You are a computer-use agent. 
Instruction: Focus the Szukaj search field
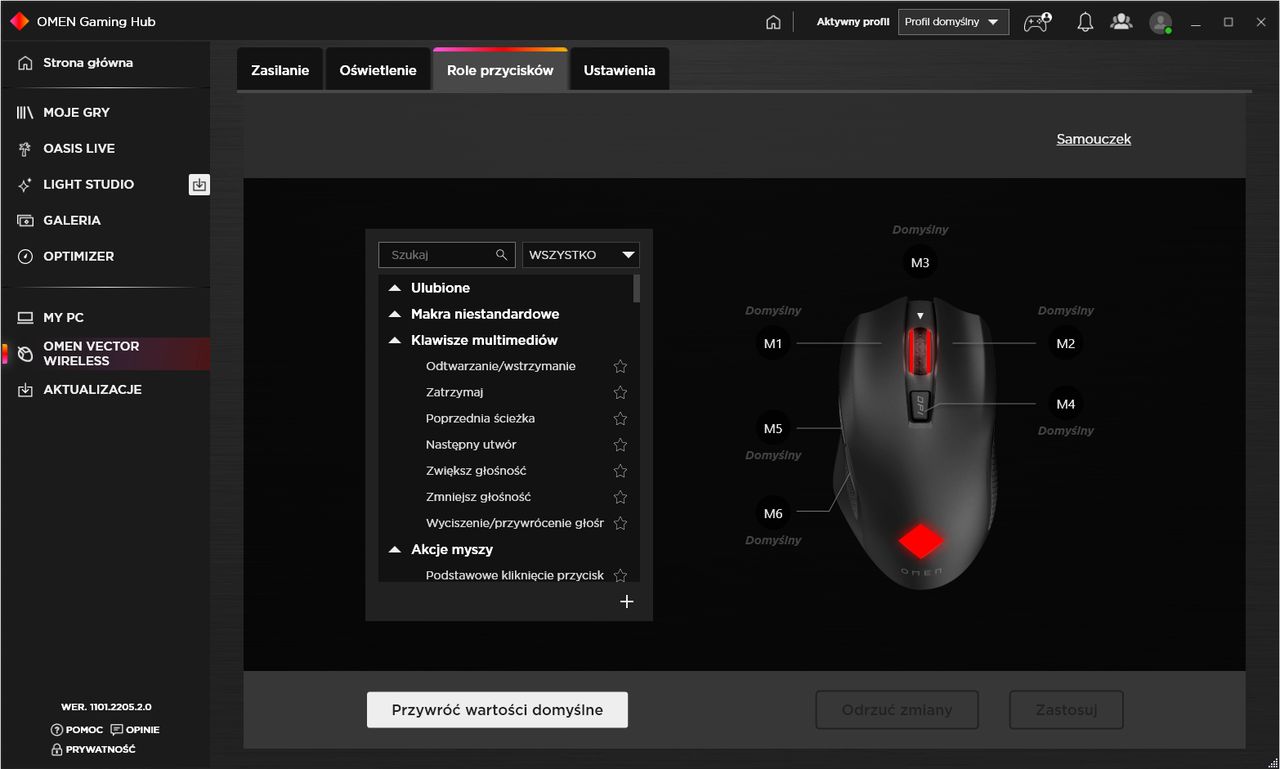[447, 255]
